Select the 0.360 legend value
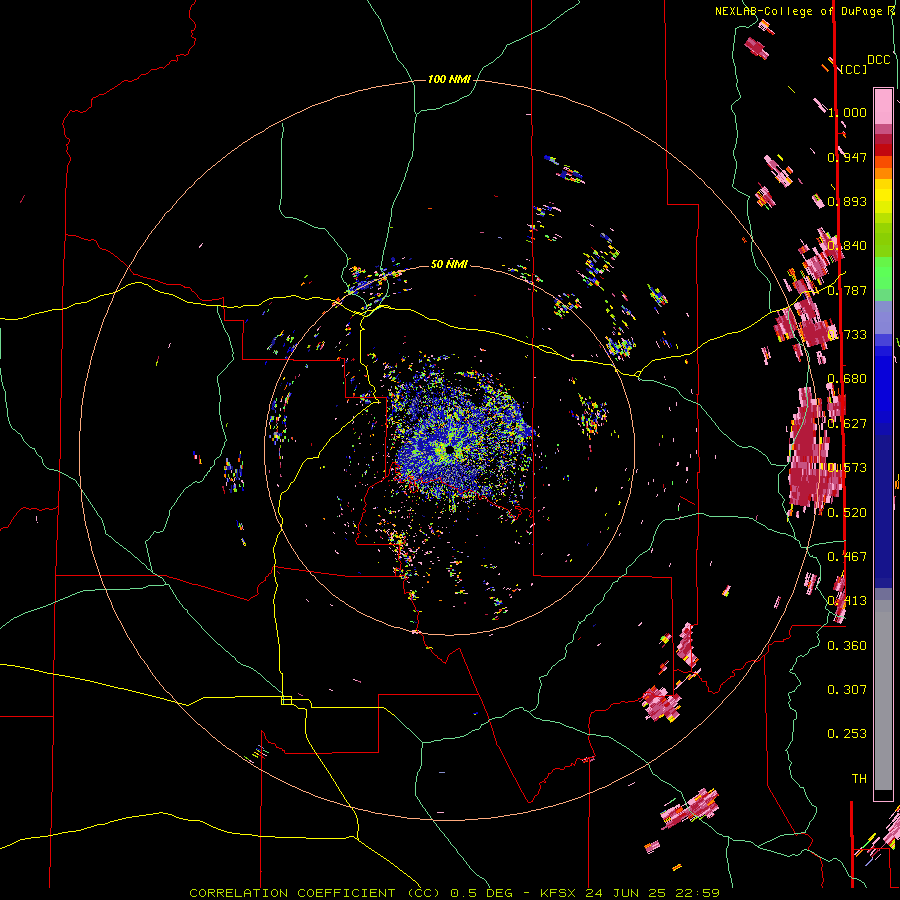 [847, 646]
